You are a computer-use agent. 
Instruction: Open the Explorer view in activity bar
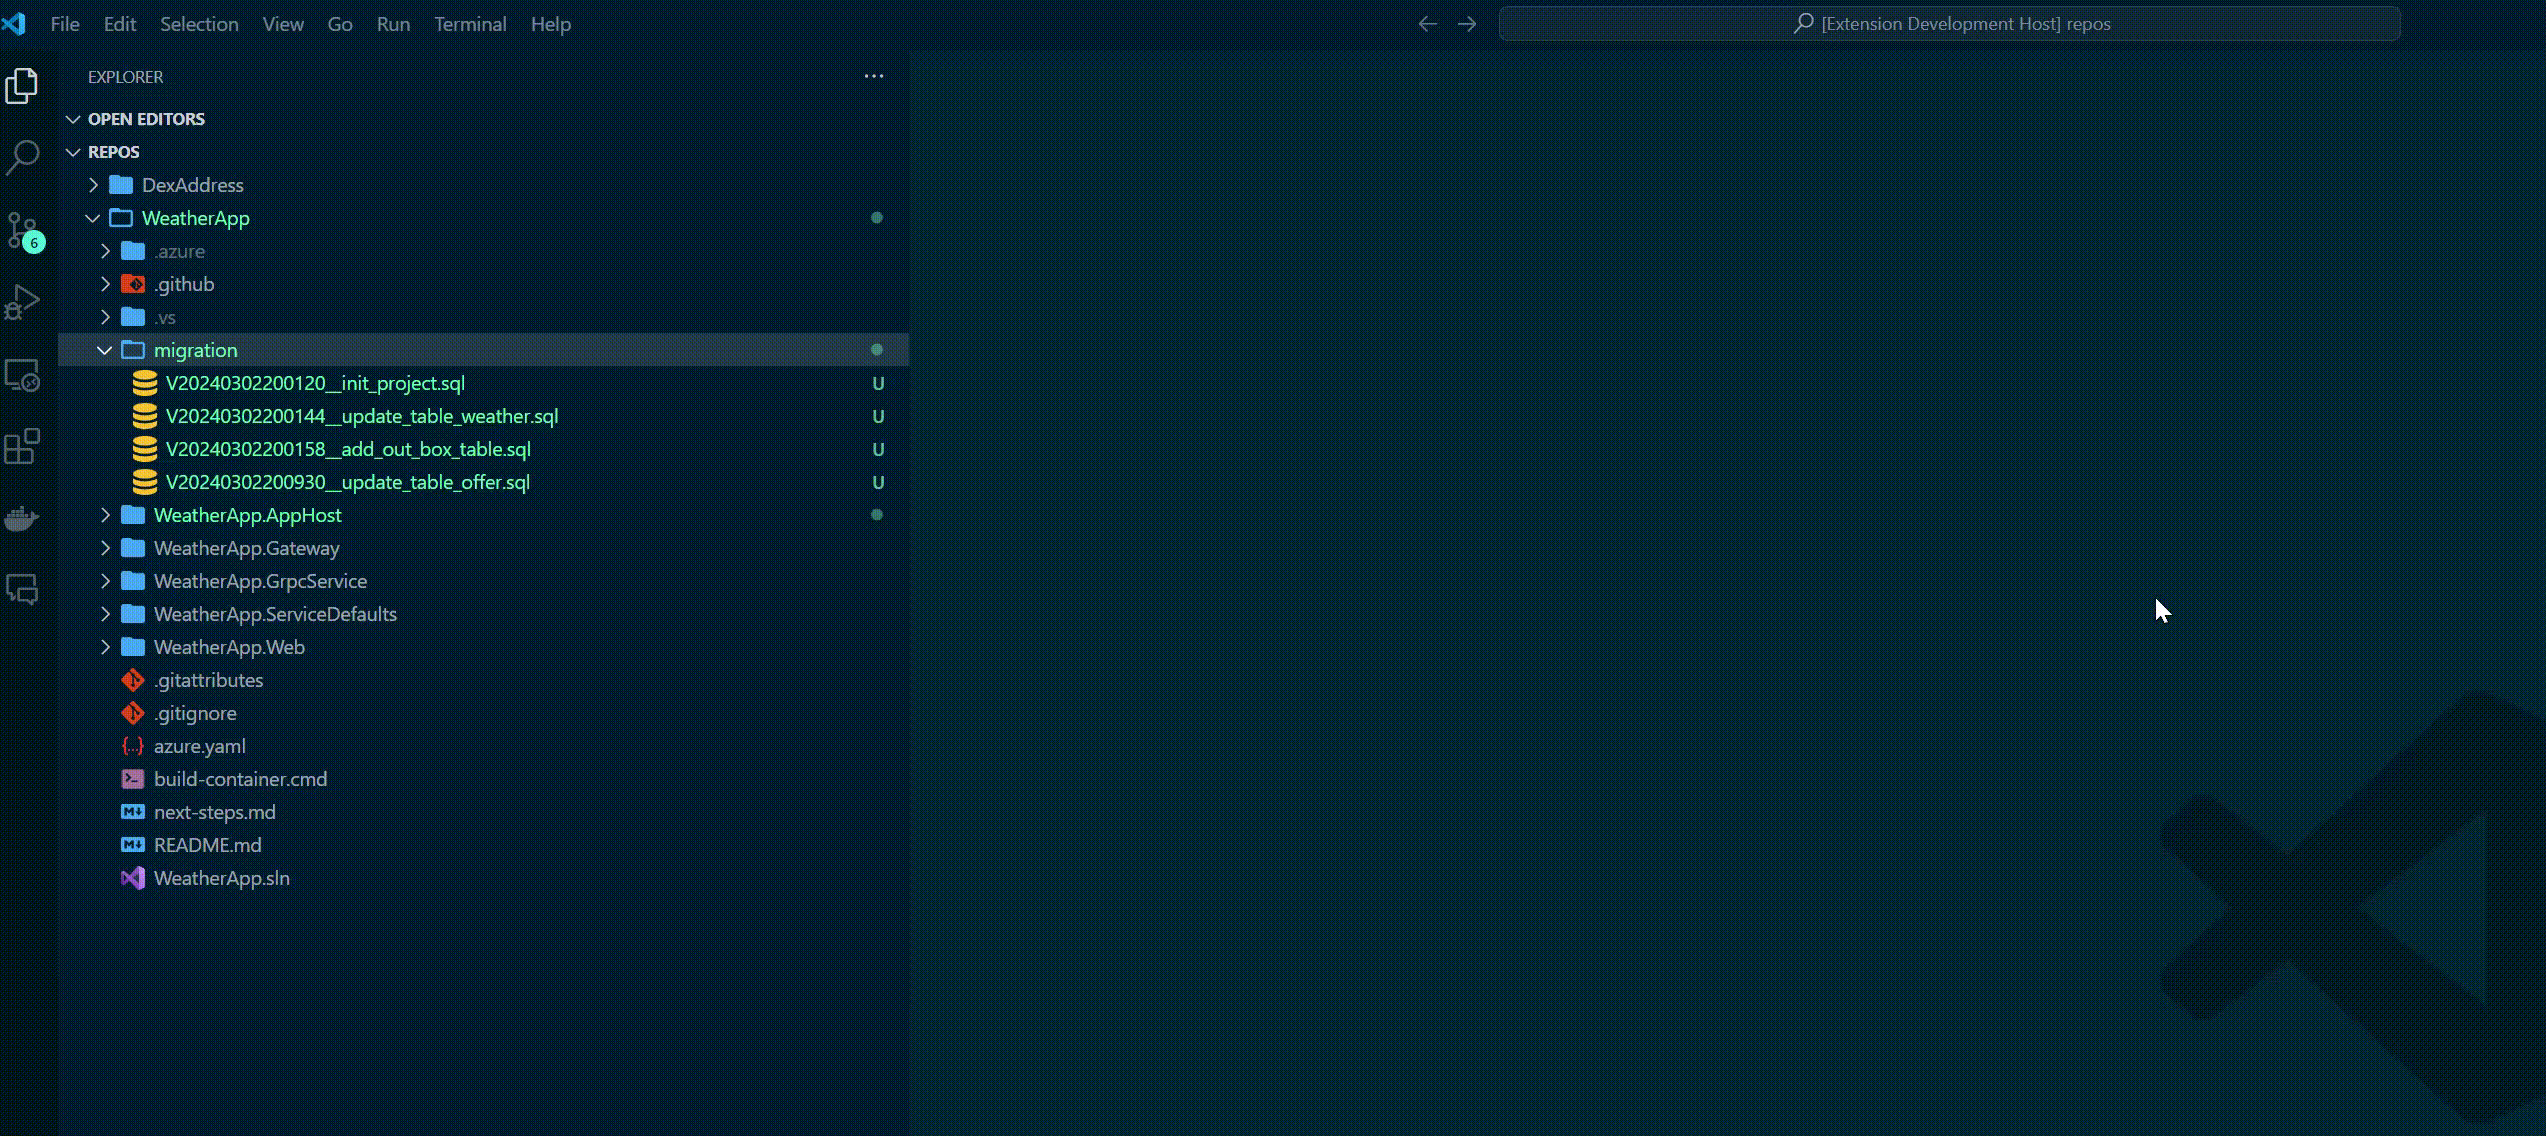(22, 86)
